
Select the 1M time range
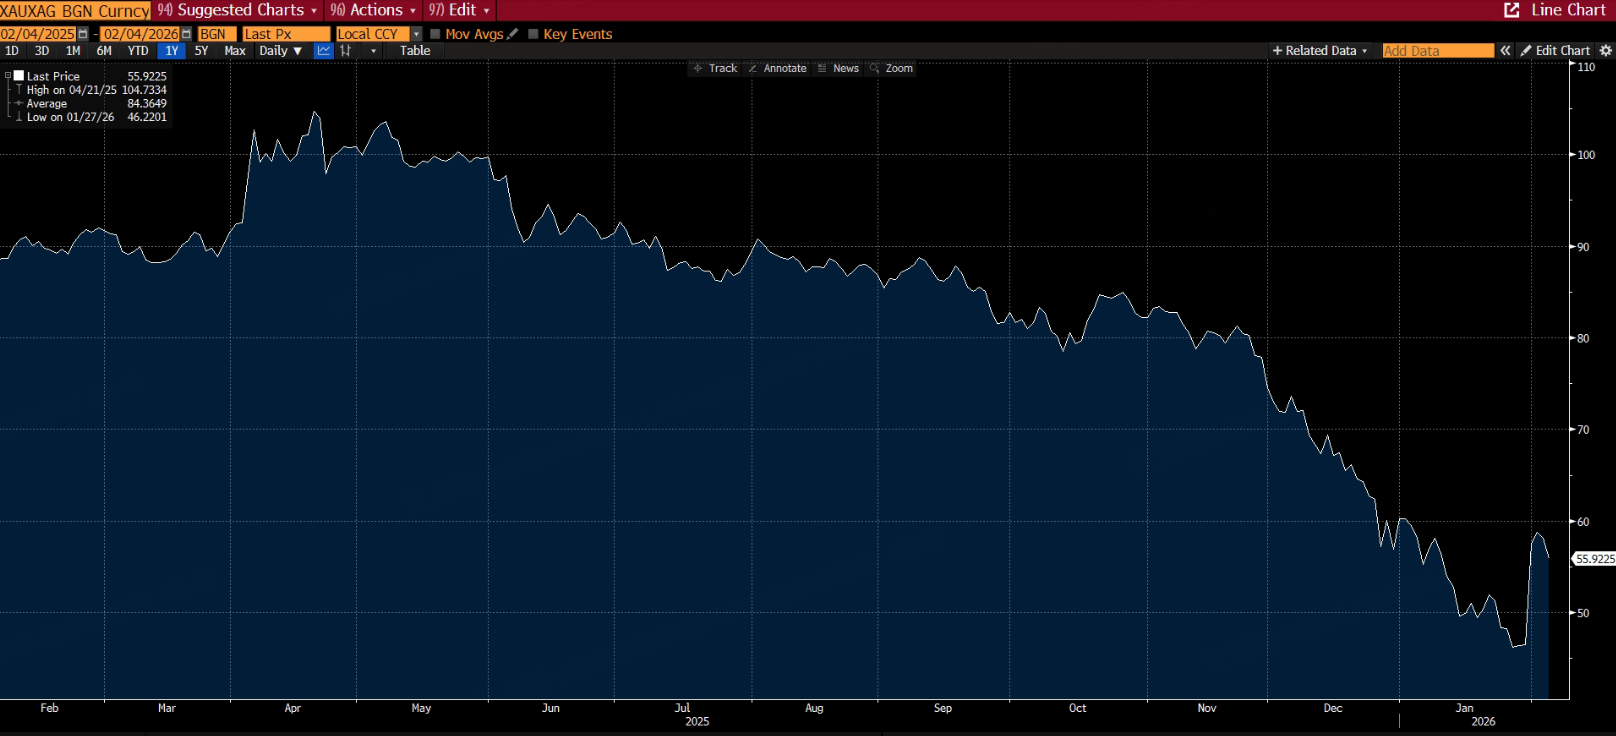73,51
